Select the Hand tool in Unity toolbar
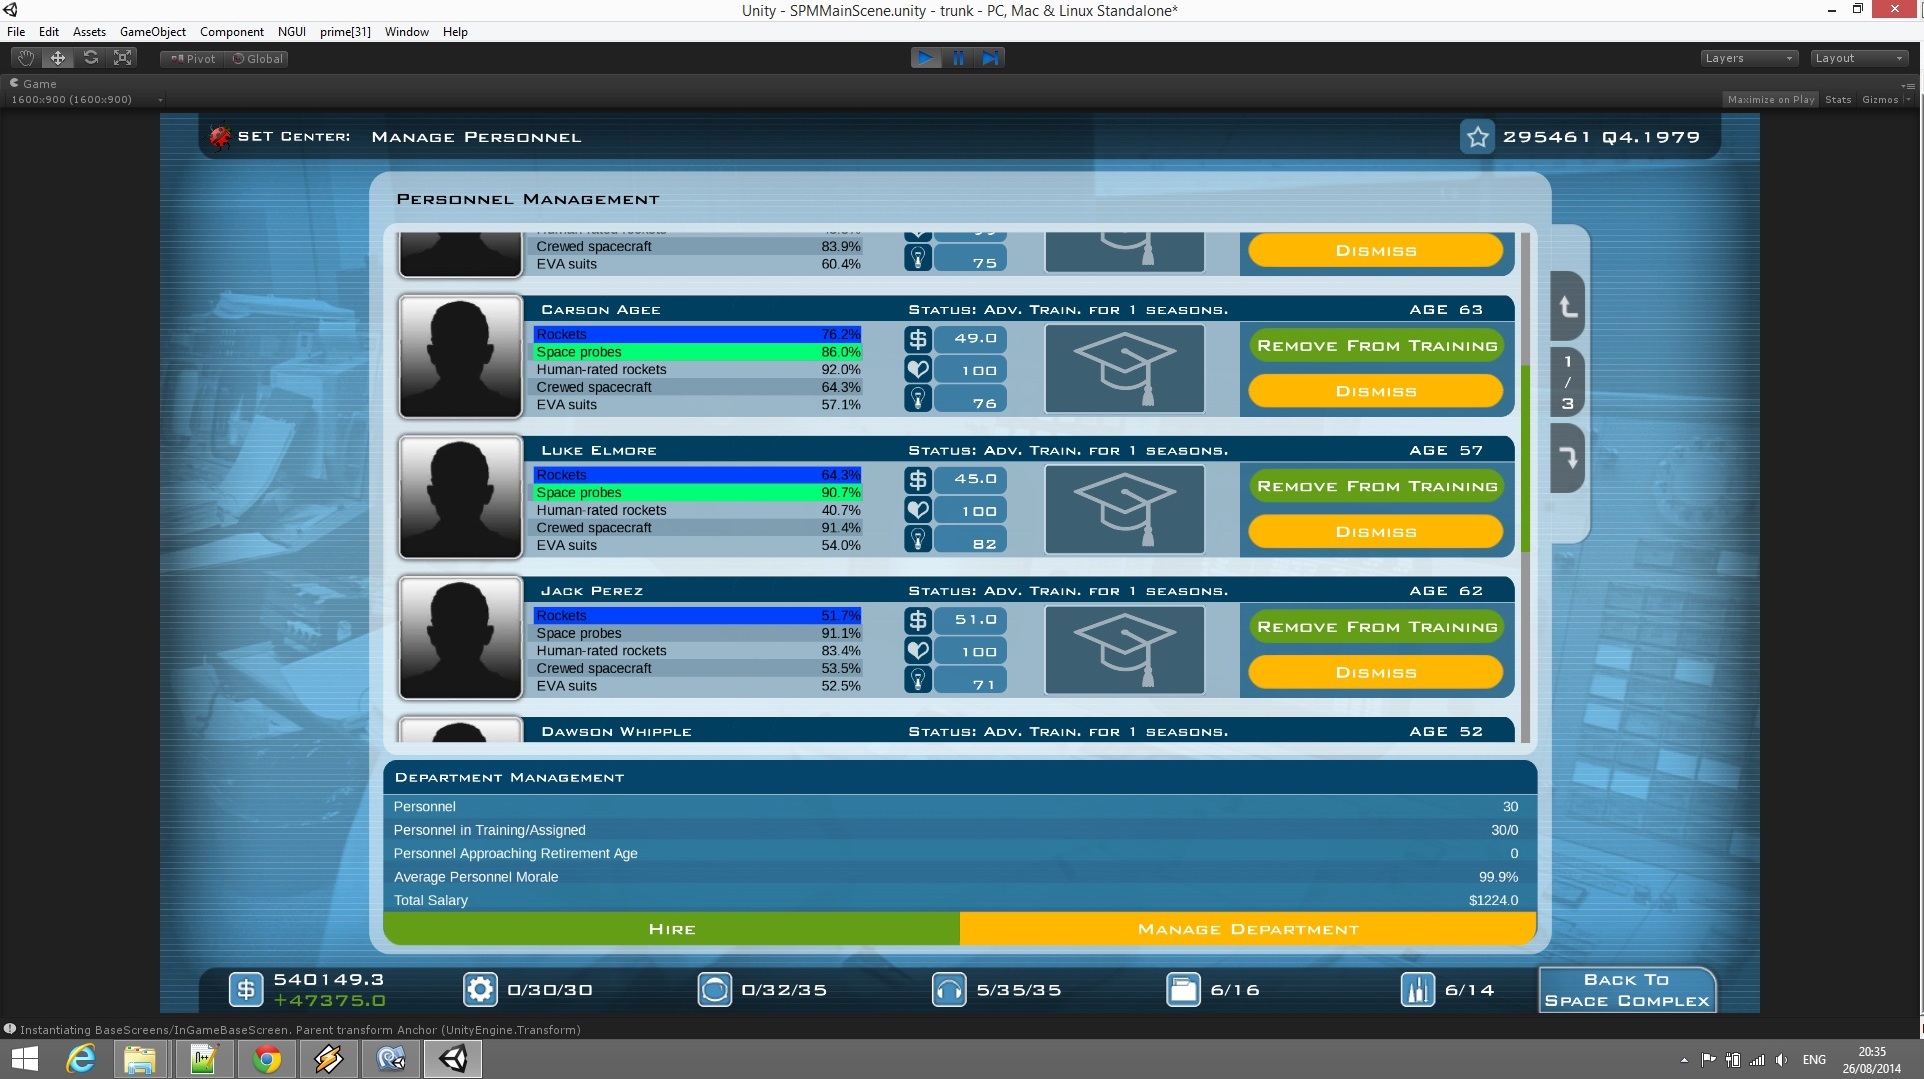The height and width of the screenshot is (1079, 1924). (x=26, y=58)
